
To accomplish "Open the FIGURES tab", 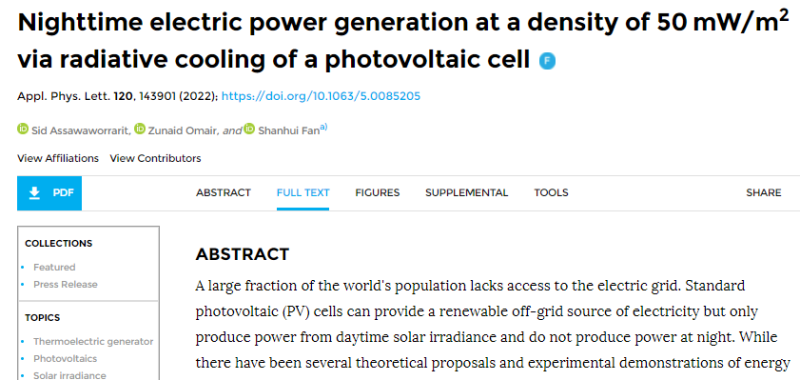I will (x=378, y=193).
